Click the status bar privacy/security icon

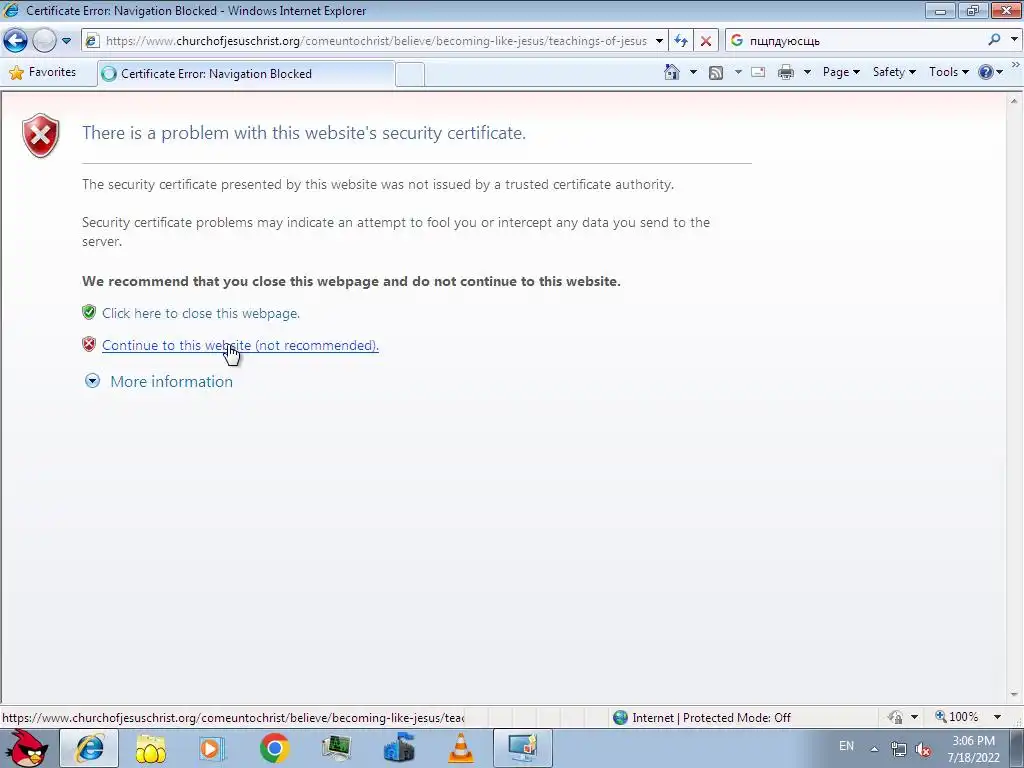coord(895,717)
